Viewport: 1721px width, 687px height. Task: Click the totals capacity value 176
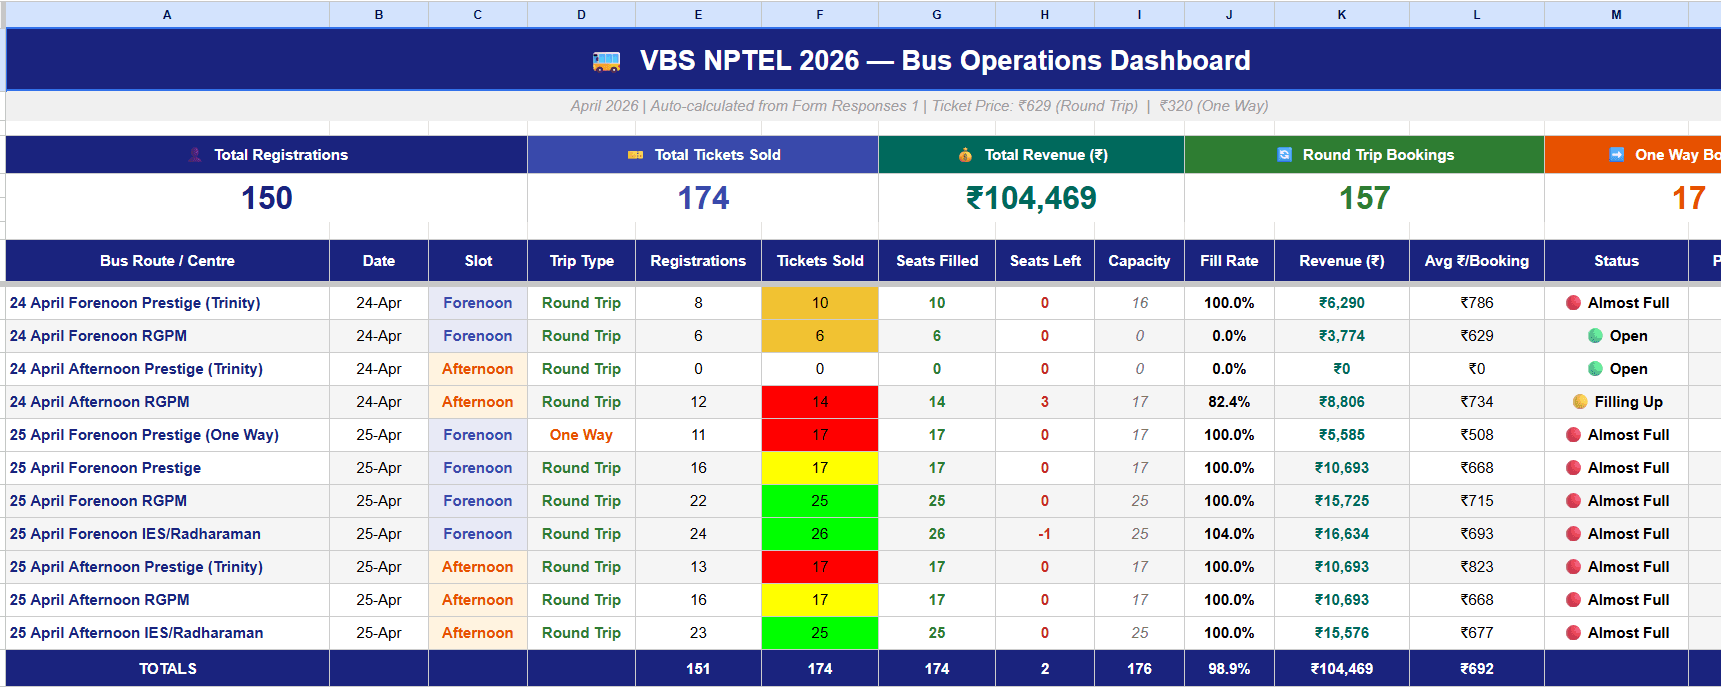coord(1139,668)
